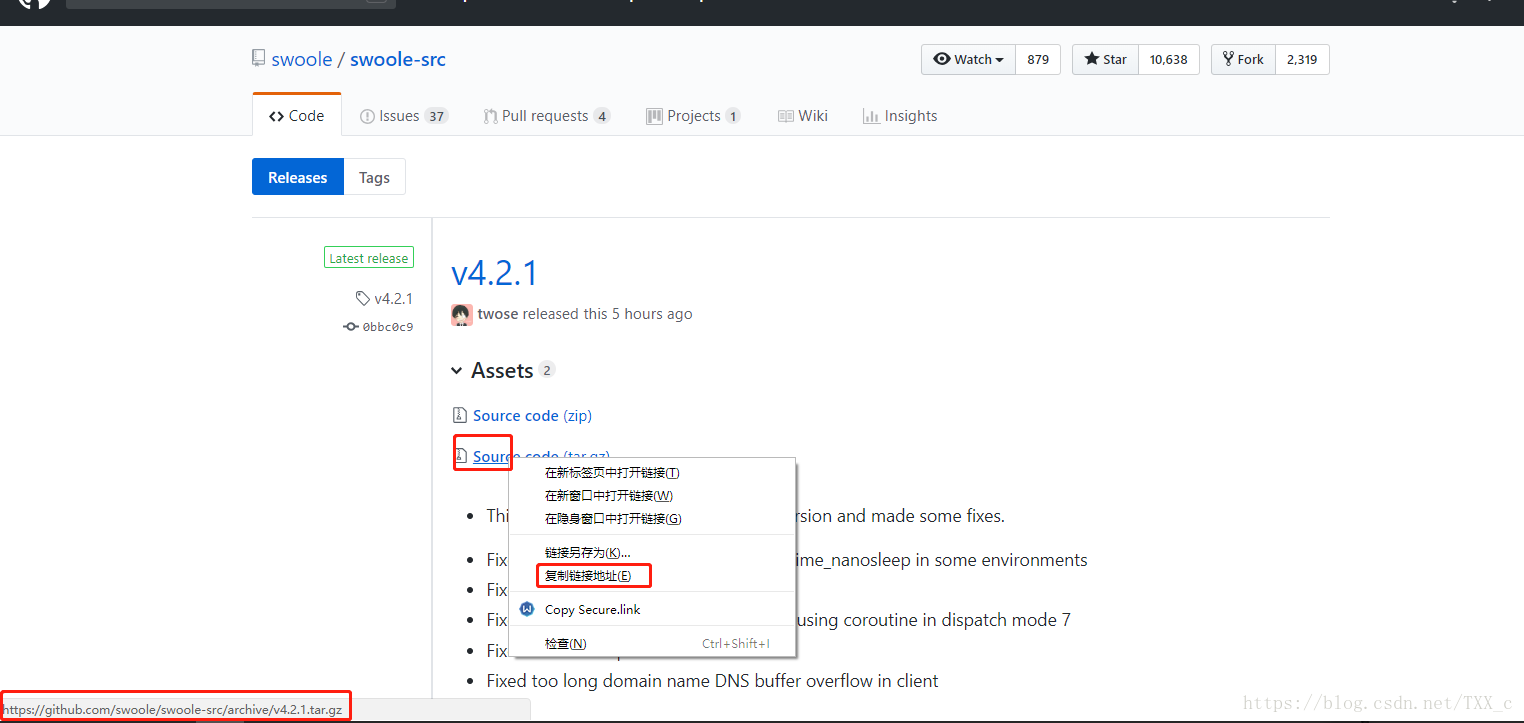1524x723 pixels.
Task: Open the Watch dropdown button
Action: click(968, 59)
